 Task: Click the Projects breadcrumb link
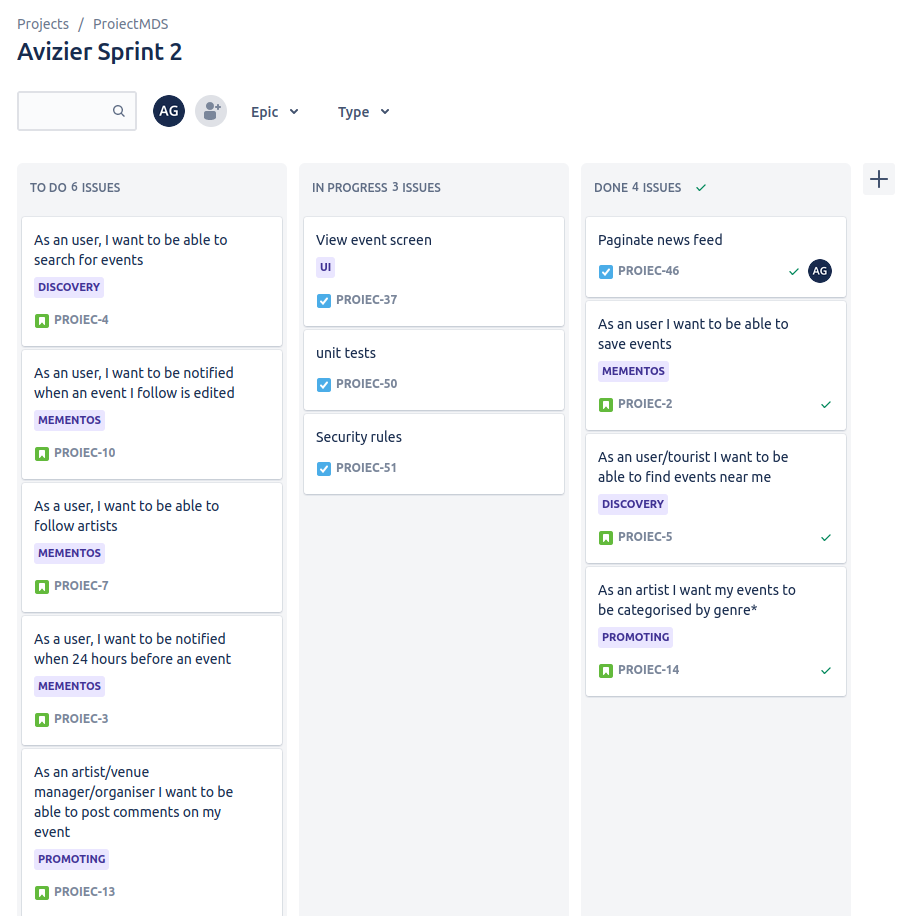click(x=43, y=24)
